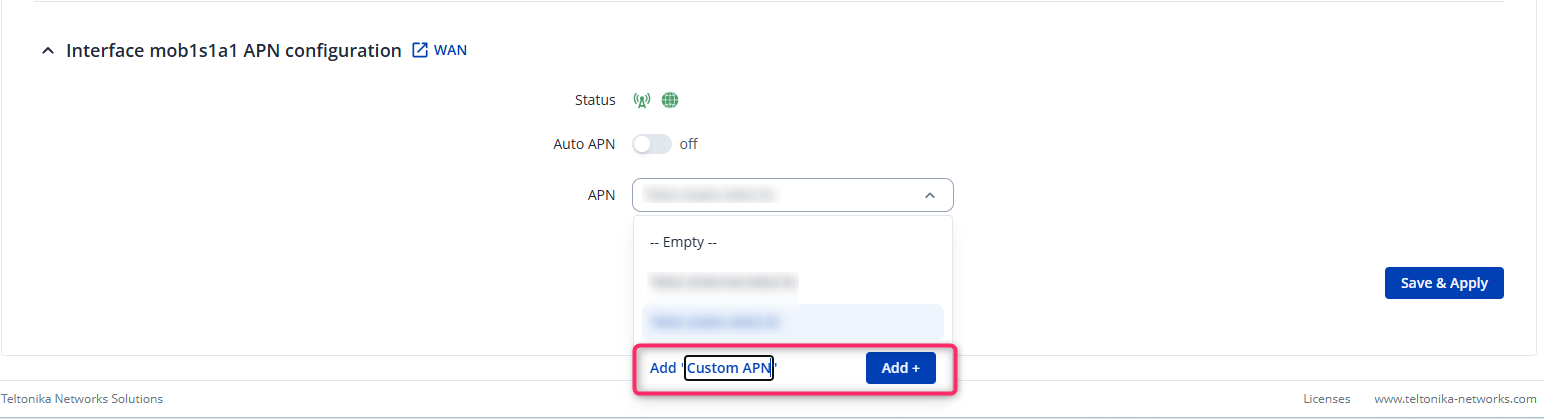Screen dimensions: 1544x419
Task: Click the green globe status icon
Action: coord(670,100)
